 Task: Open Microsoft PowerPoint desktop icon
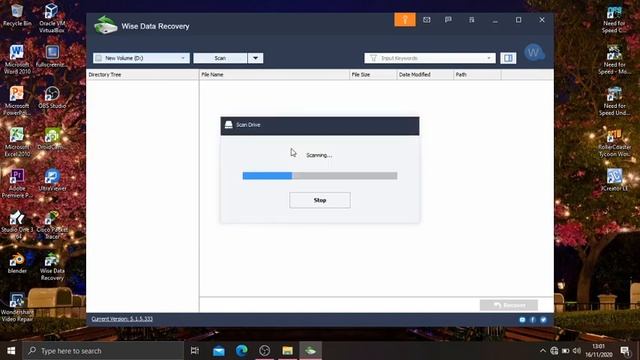coord(17,100)
